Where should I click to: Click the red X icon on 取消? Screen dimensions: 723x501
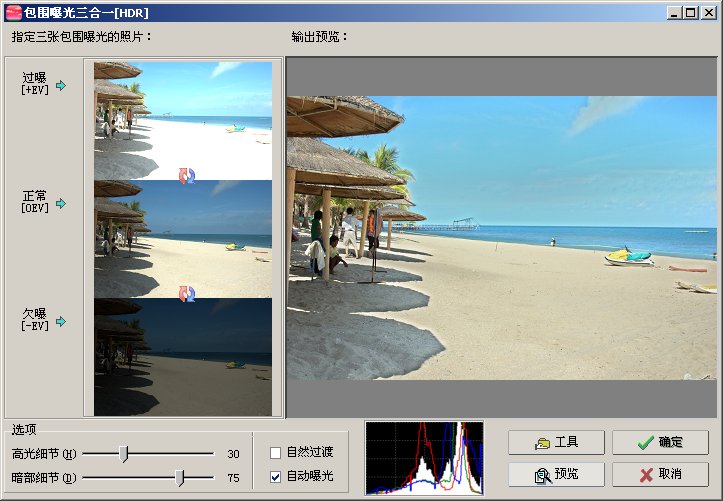point(646,475)
